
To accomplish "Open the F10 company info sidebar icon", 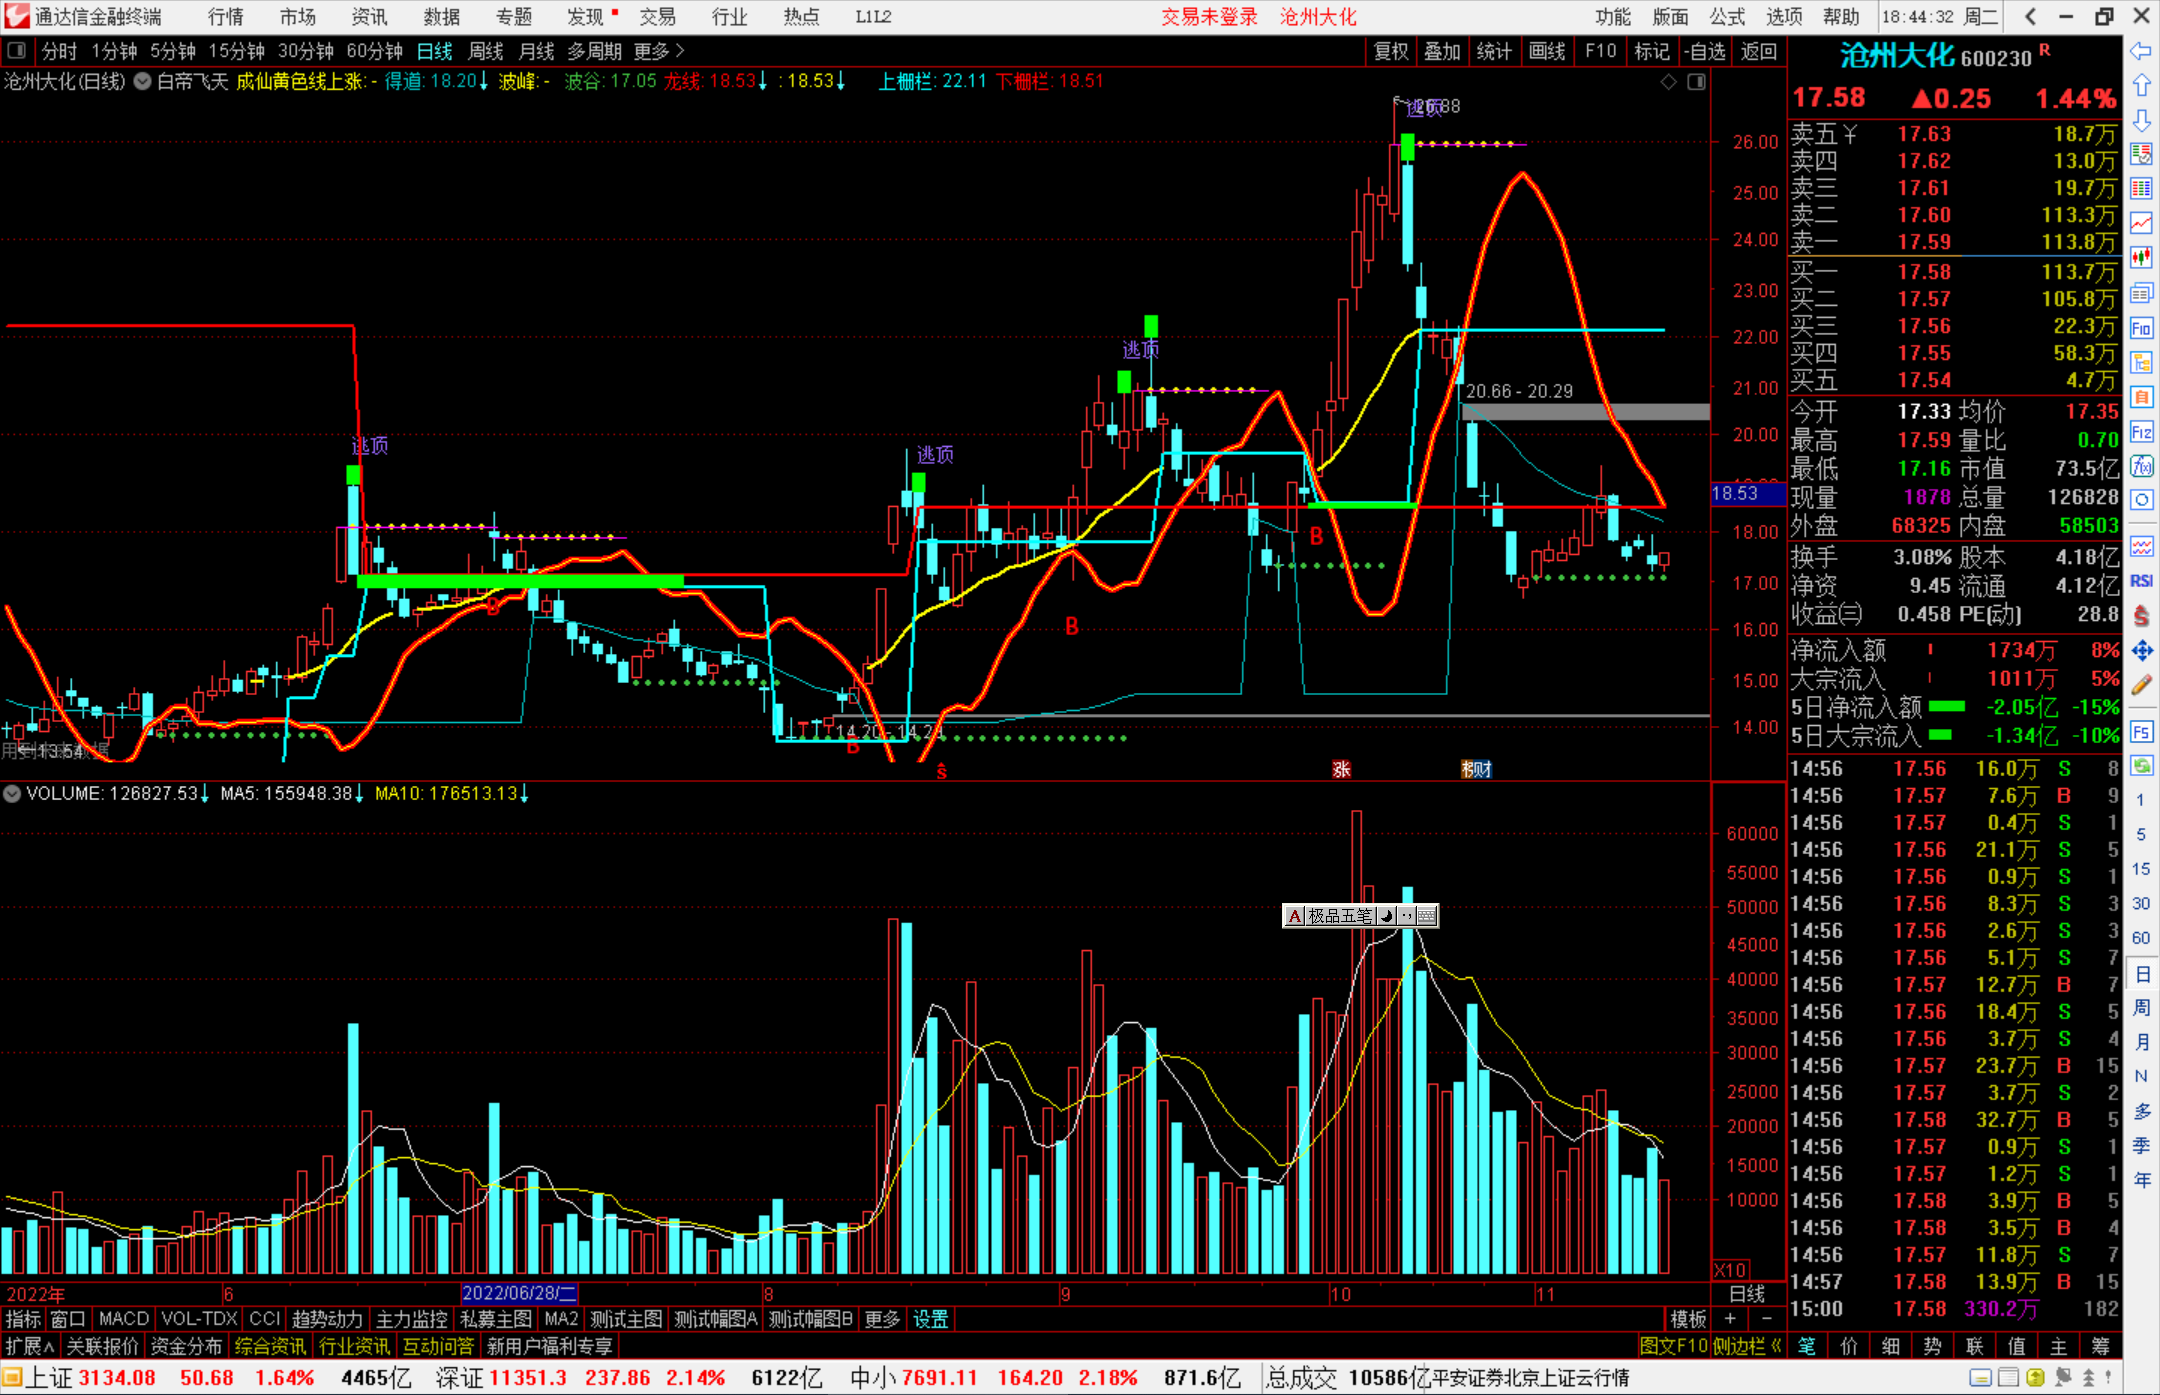I will [2141, 328].
